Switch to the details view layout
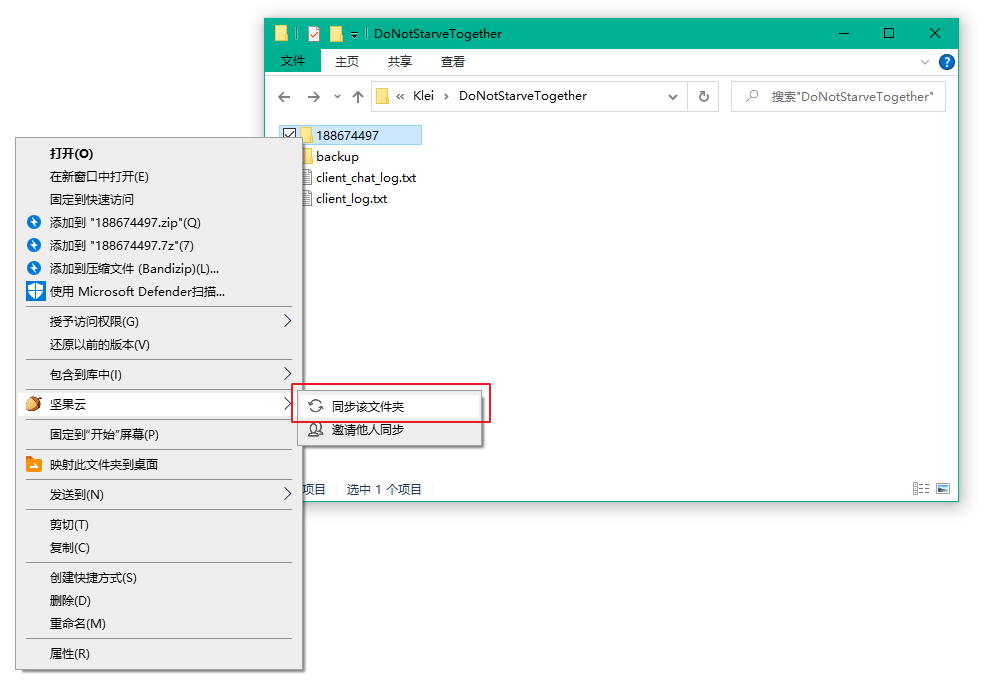Screen dimensions: 985x689 [x=921, y=489]
